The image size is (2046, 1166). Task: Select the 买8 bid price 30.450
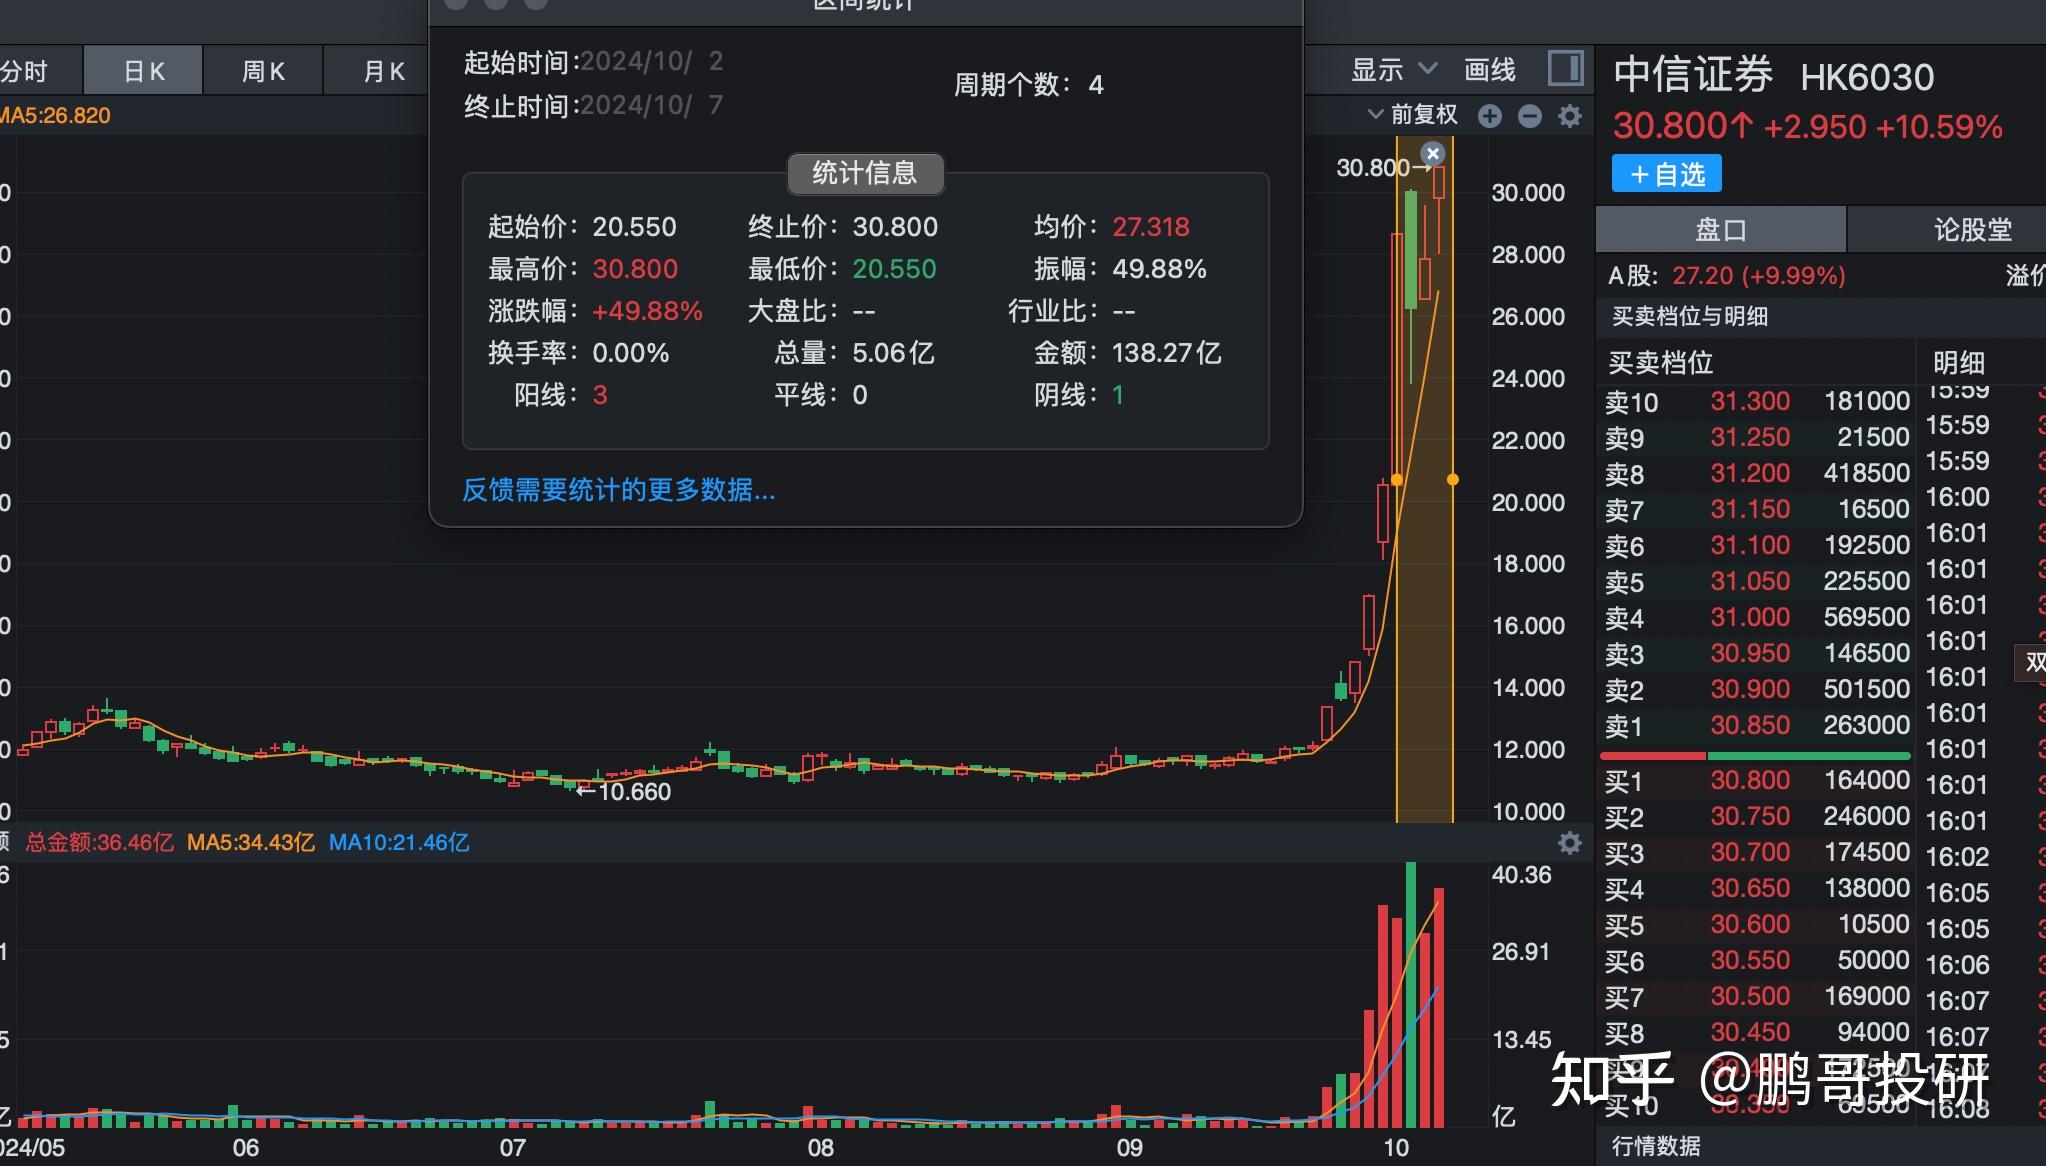[1750, 1033]
